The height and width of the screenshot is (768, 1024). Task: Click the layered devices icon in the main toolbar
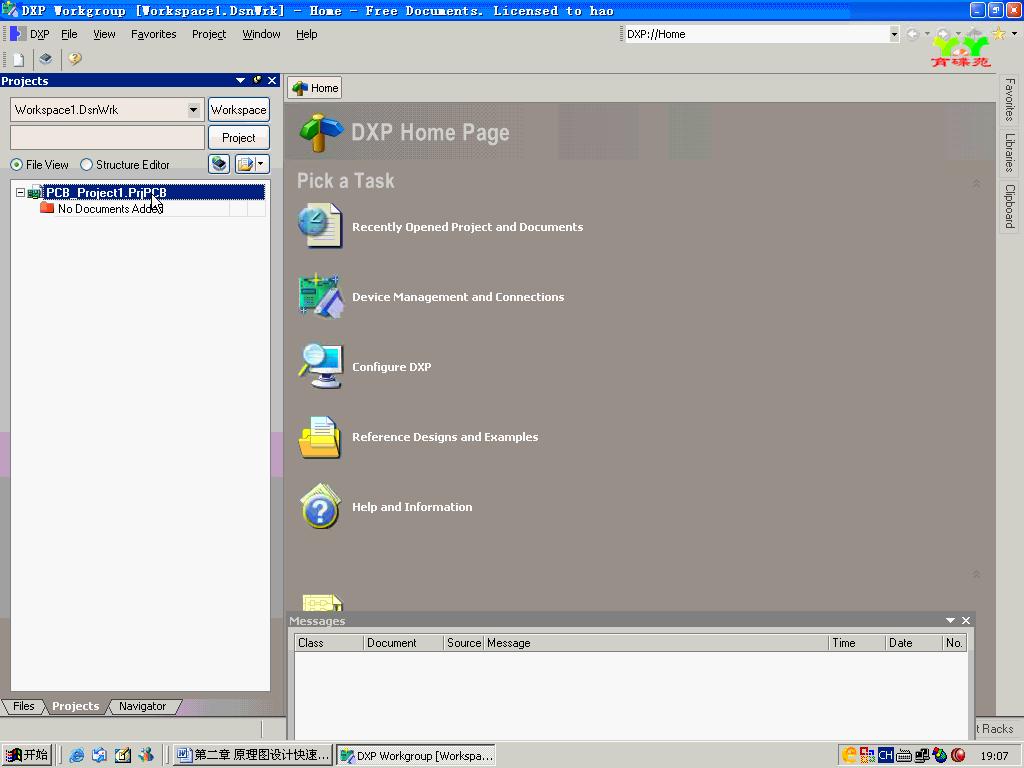coord(45,59)
